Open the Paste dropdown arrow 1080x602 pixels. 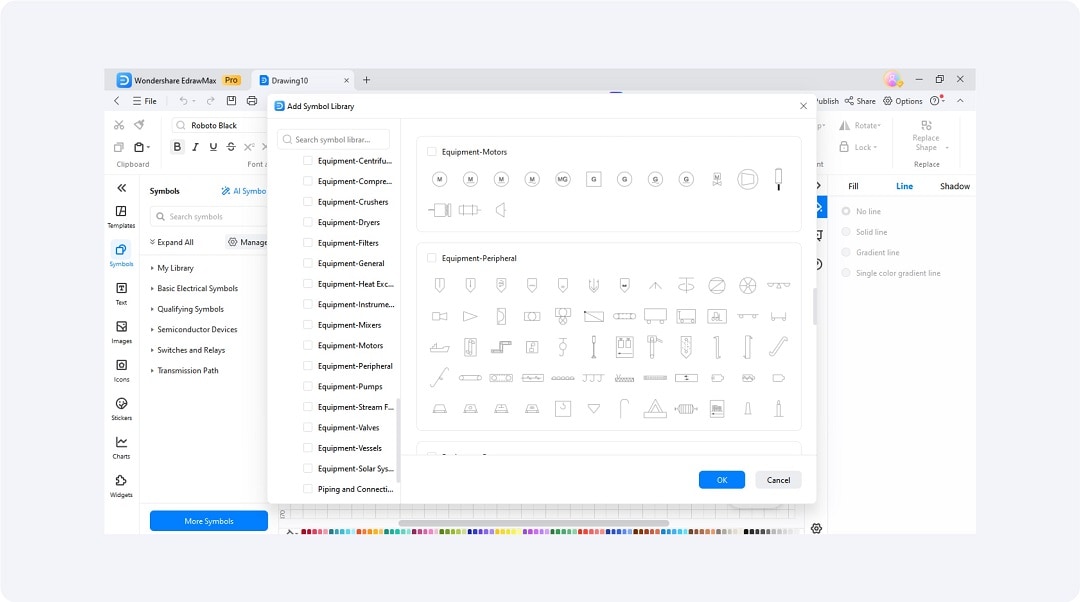click(x=148, y=147)
